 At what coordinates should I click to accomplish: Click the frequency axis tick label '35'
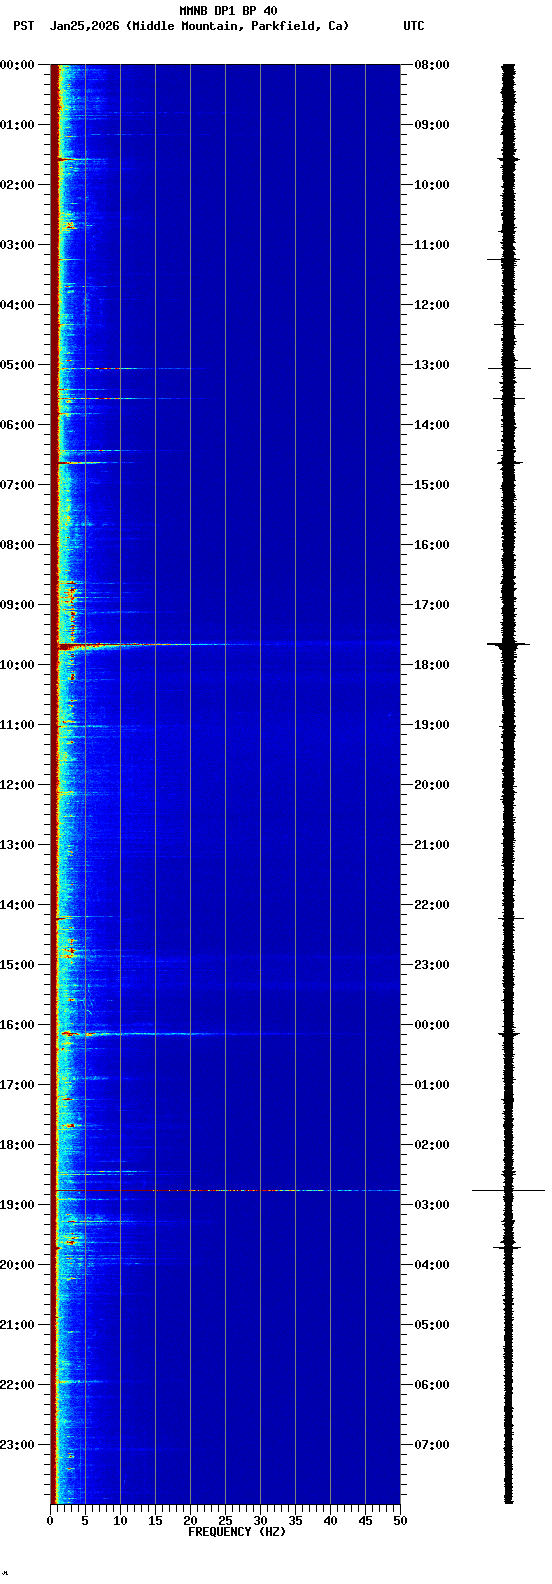pyautogui.click(x=295, y=1521)
